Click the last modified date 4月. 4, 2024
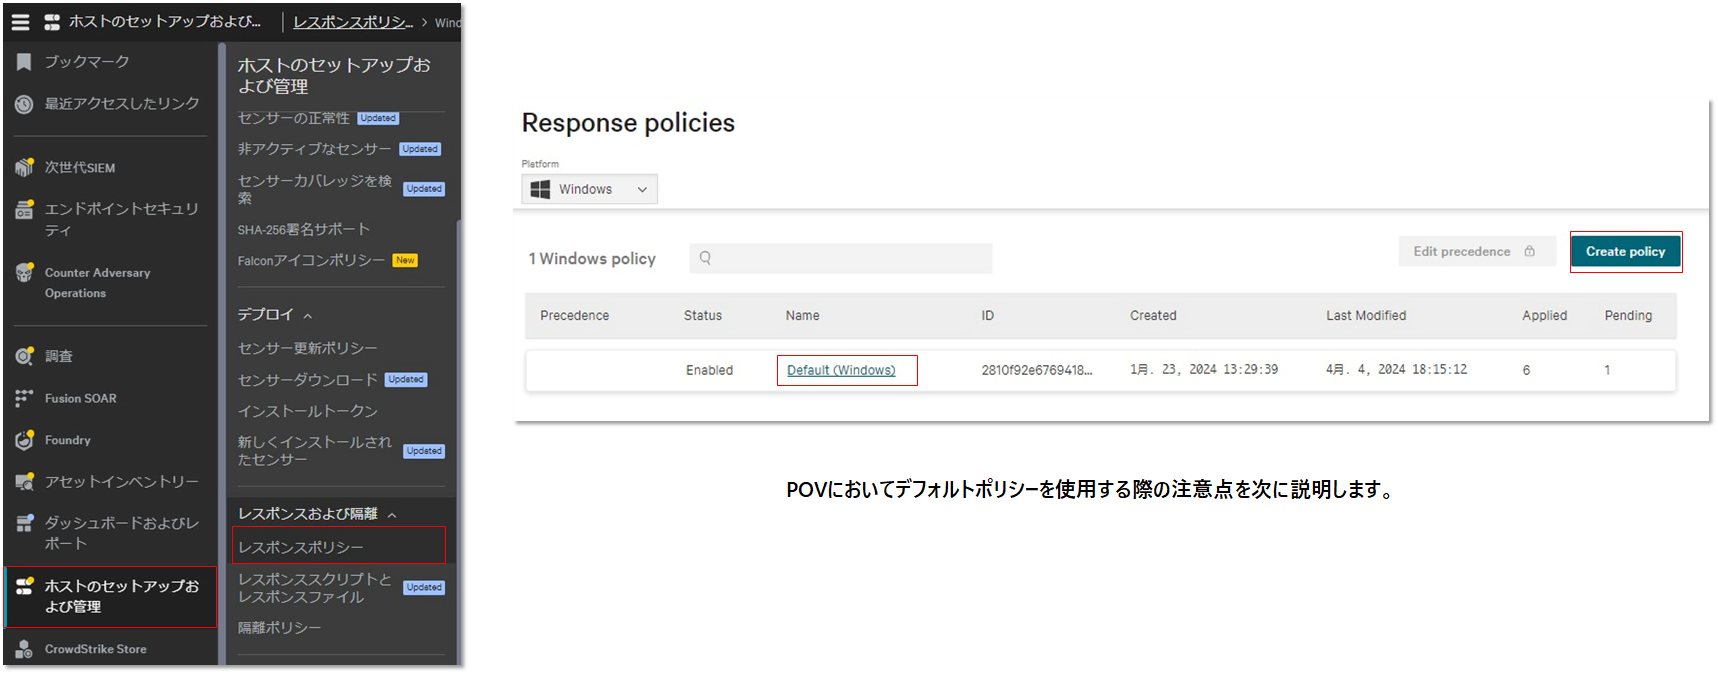Viewport: 1718px width, 674px height. click(x=1397, y=370)
